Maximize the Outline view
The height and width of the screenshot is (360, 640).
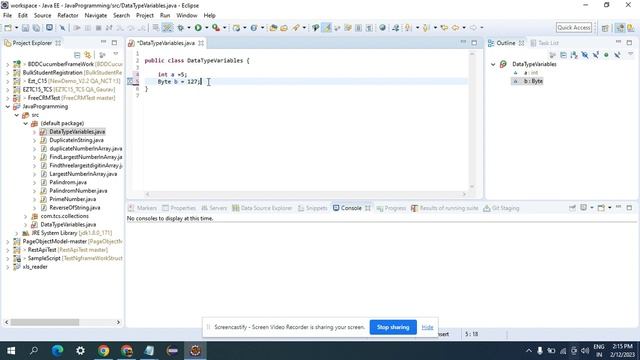(629, 42)
